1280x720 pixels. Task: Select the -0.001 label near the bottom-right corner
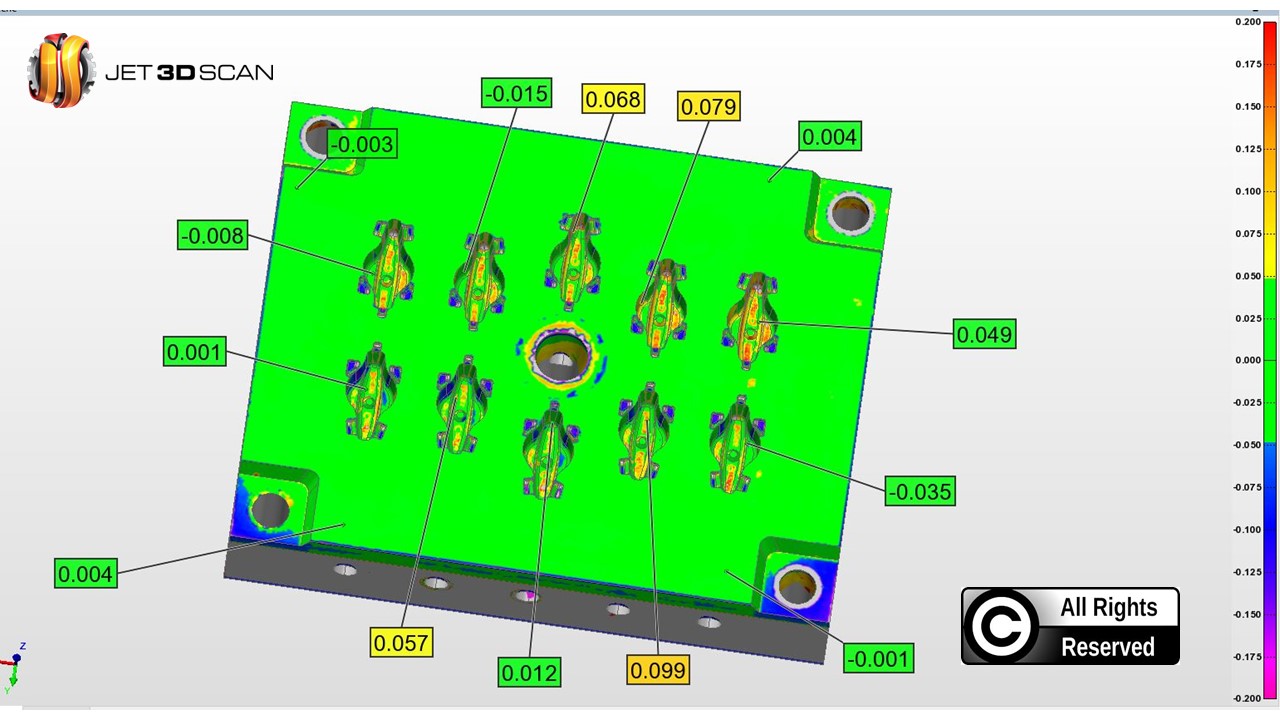pos(878,658)
